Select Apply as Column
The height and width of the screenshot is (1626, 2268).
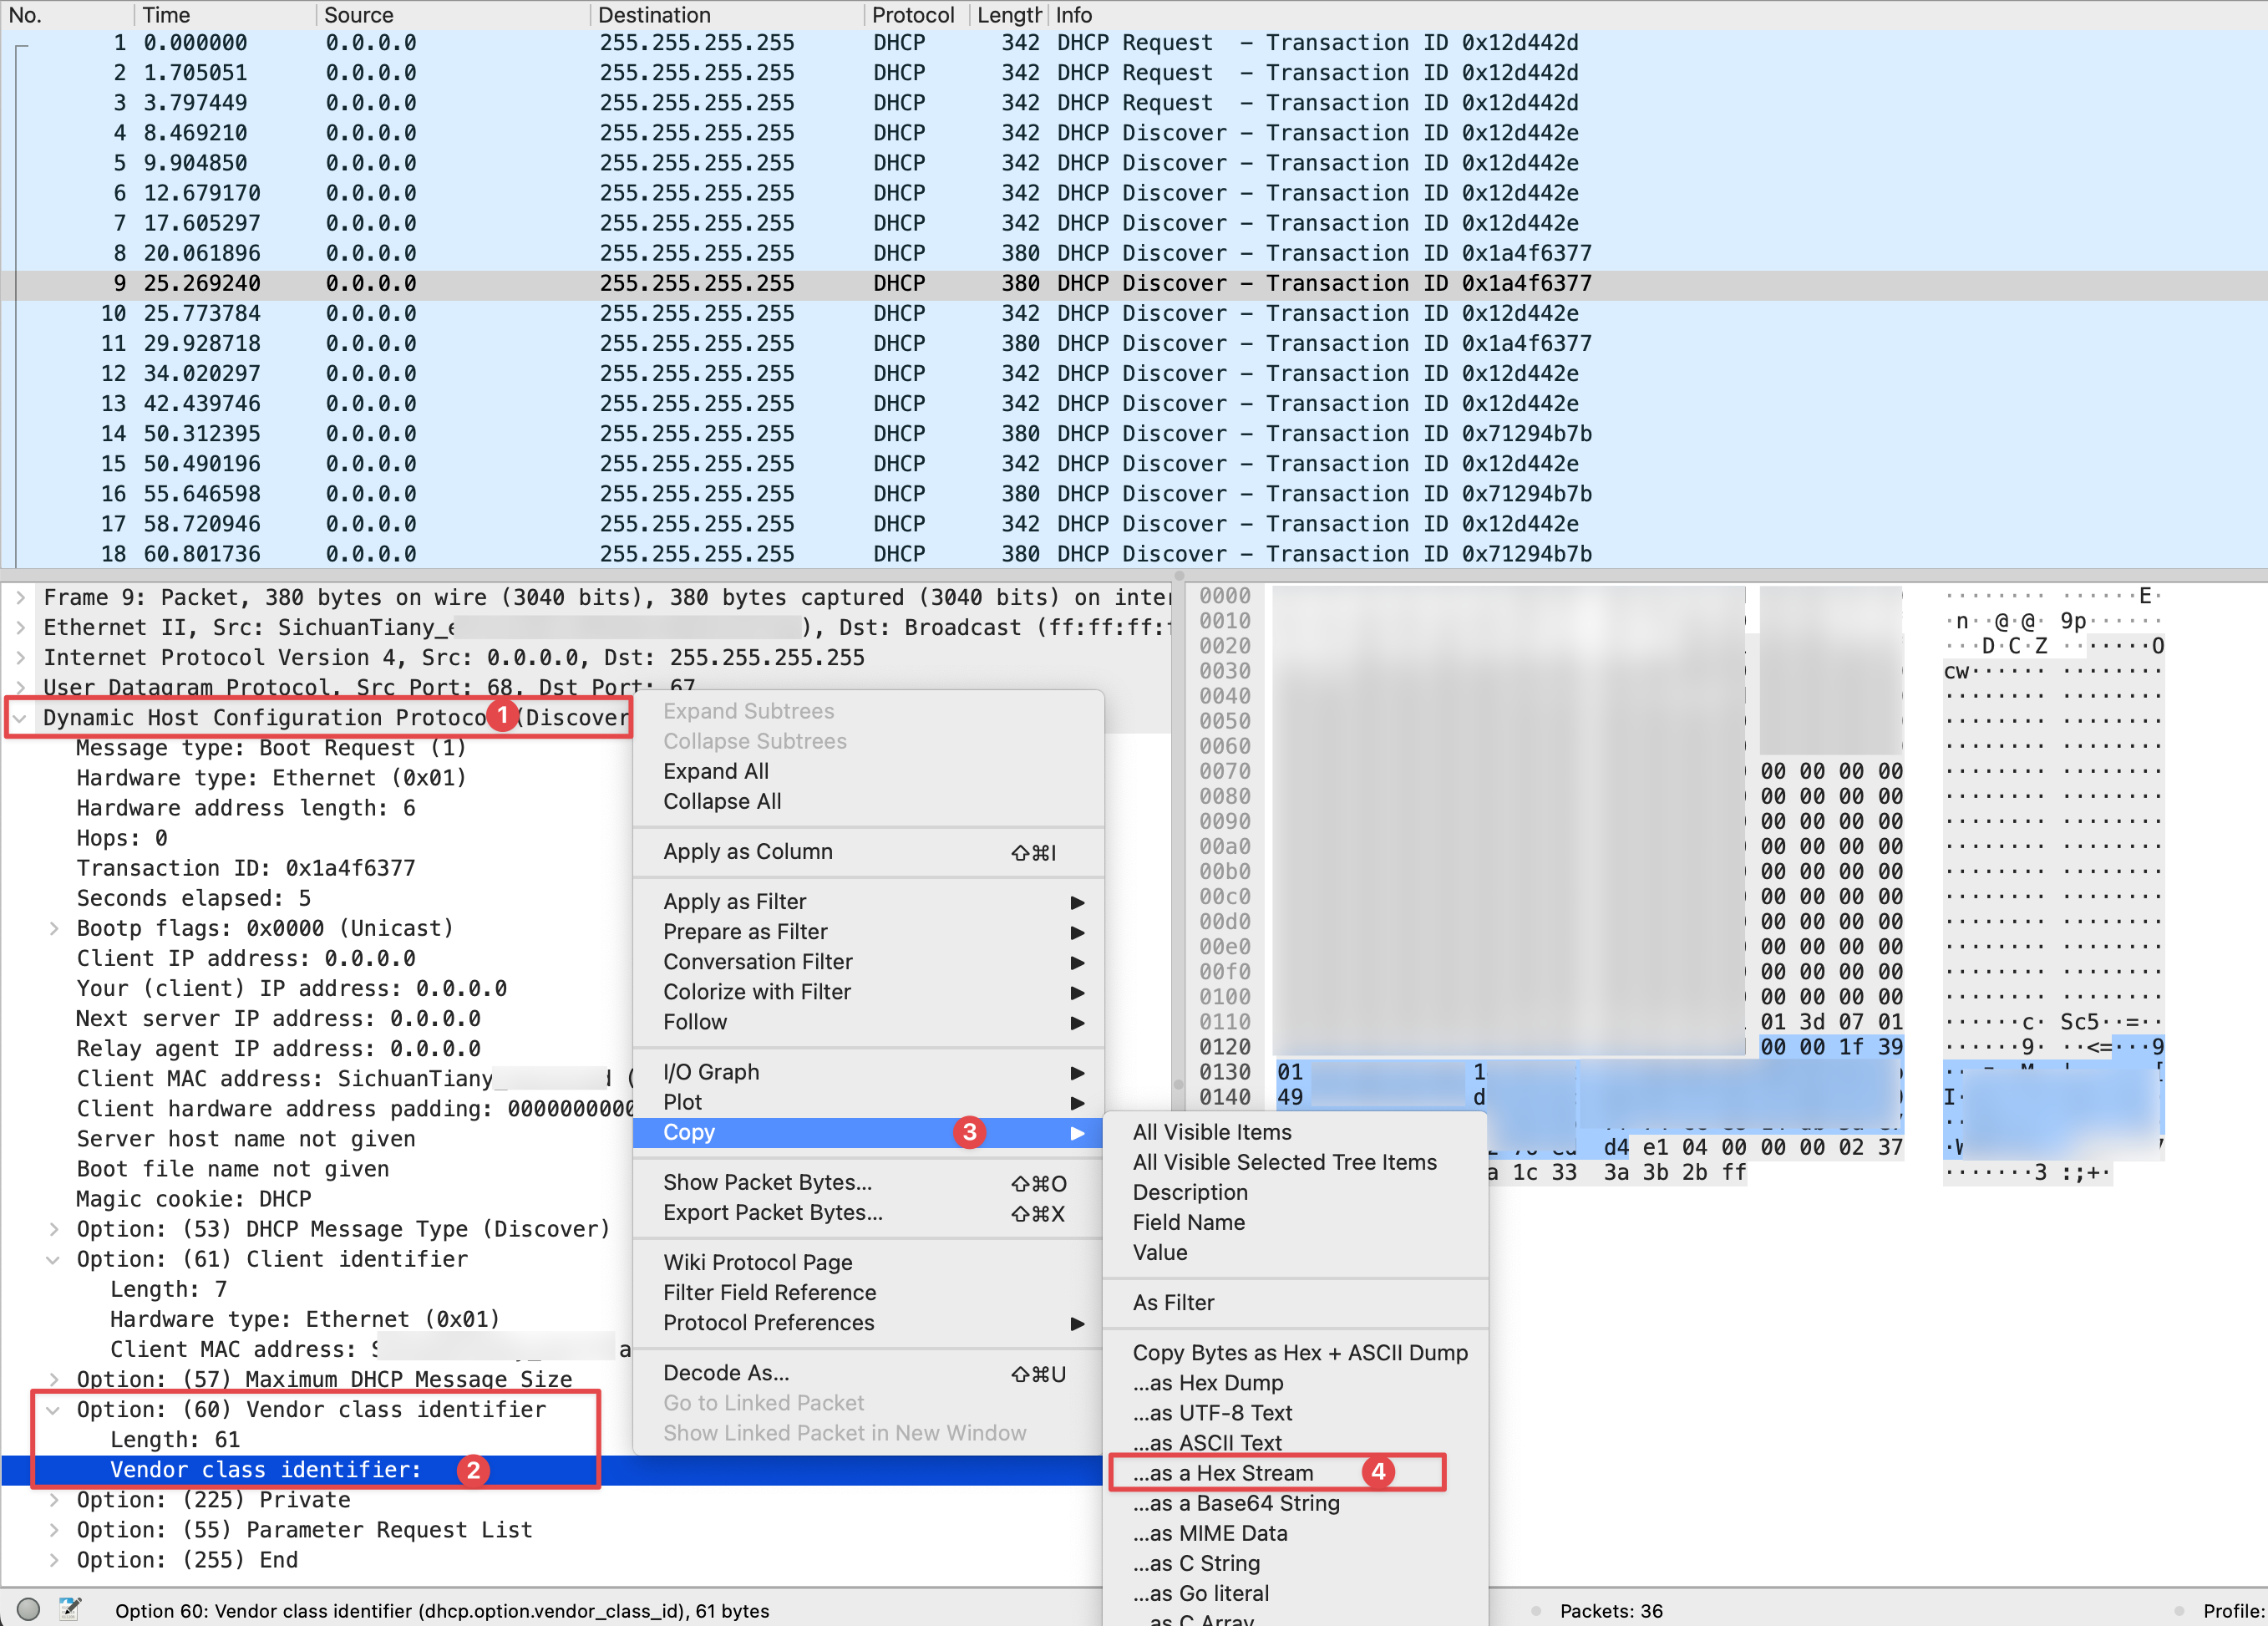point(748,852)
